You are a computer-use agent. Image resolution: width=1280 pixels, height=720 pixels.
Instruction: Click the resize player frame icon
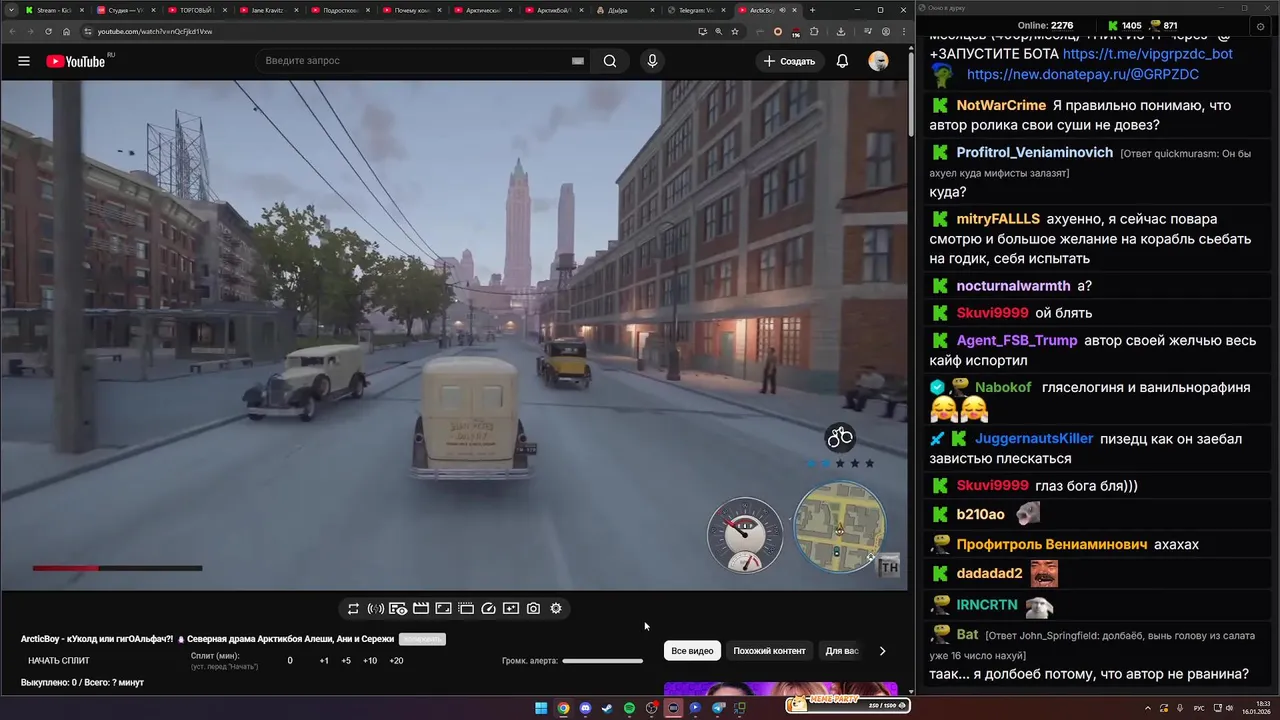click(443, 608)
